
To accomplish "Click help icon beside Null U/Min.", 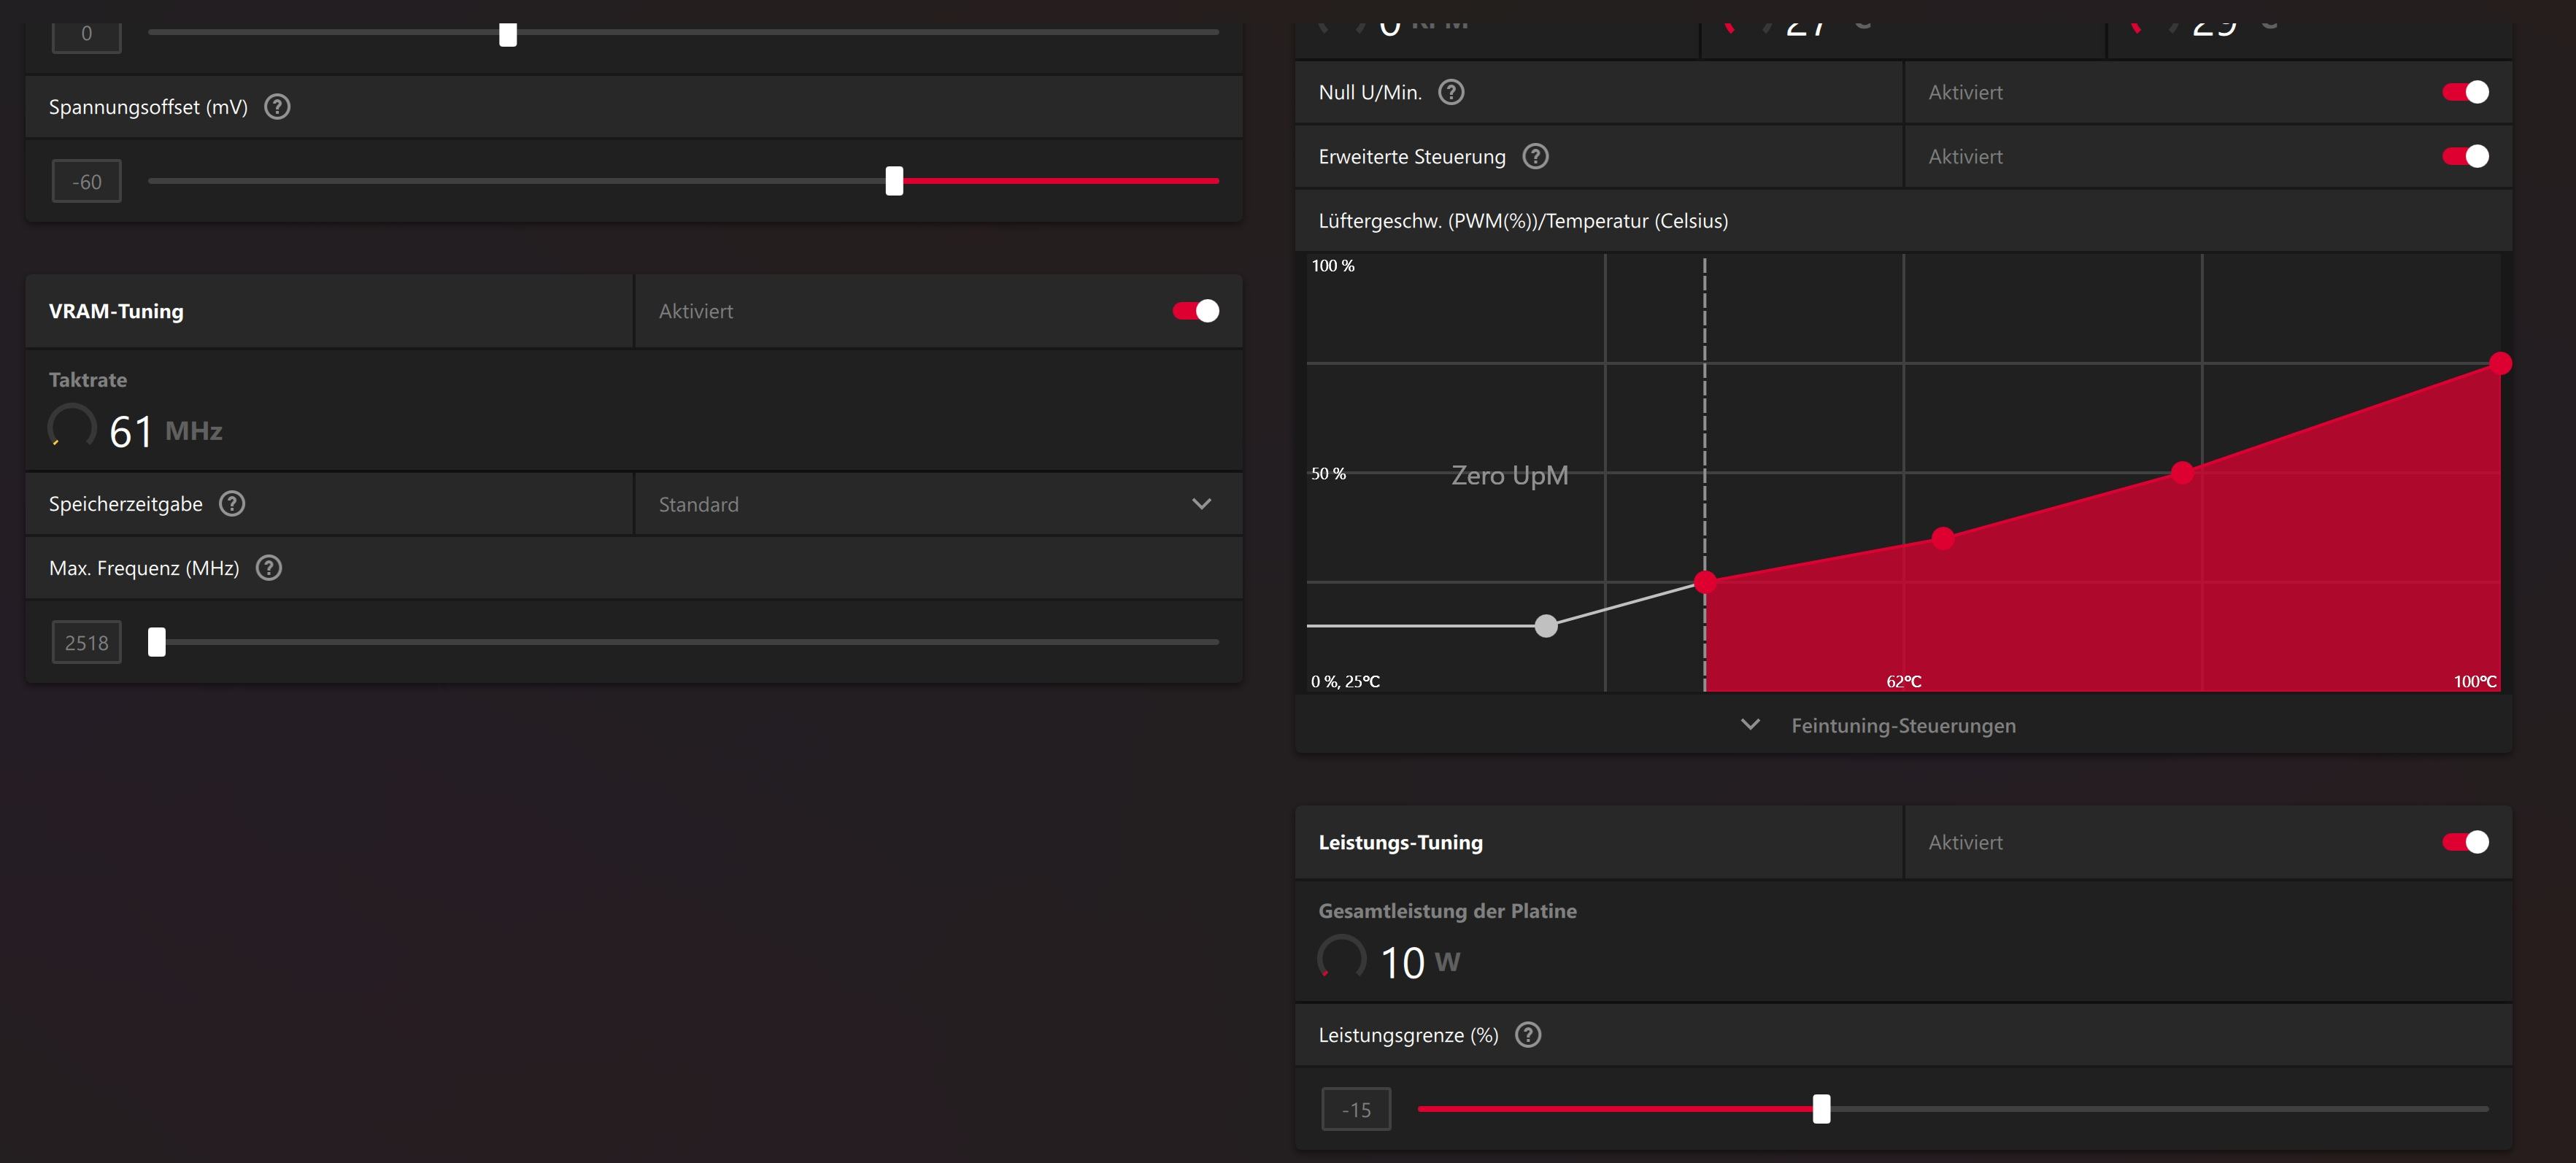I will pos(1450,92).
